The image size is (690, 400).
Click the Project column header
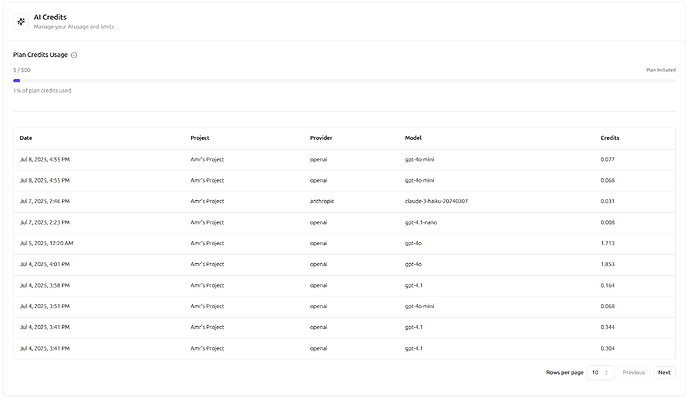click(x=200, y=138)
